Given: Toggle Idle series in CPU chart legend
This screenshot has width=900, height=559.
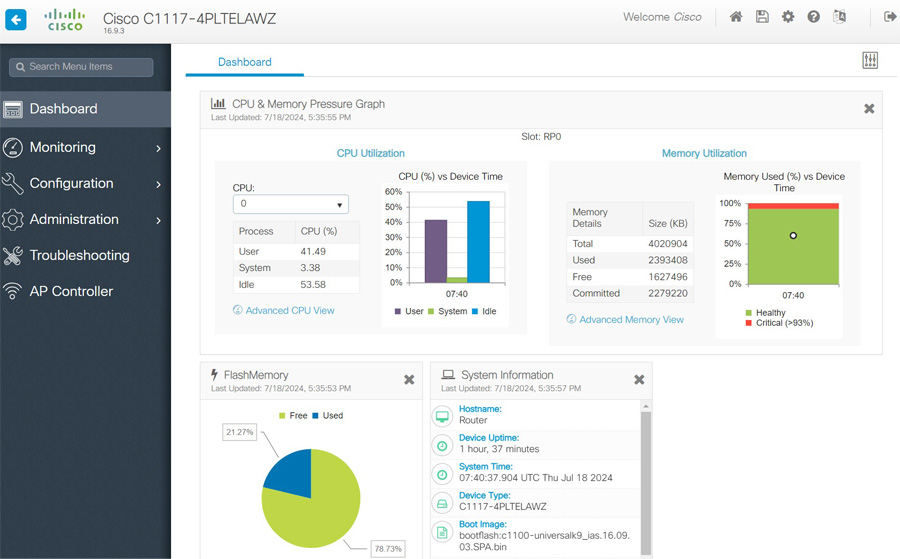Looking at the screenshot, I should tap(484, 311).
